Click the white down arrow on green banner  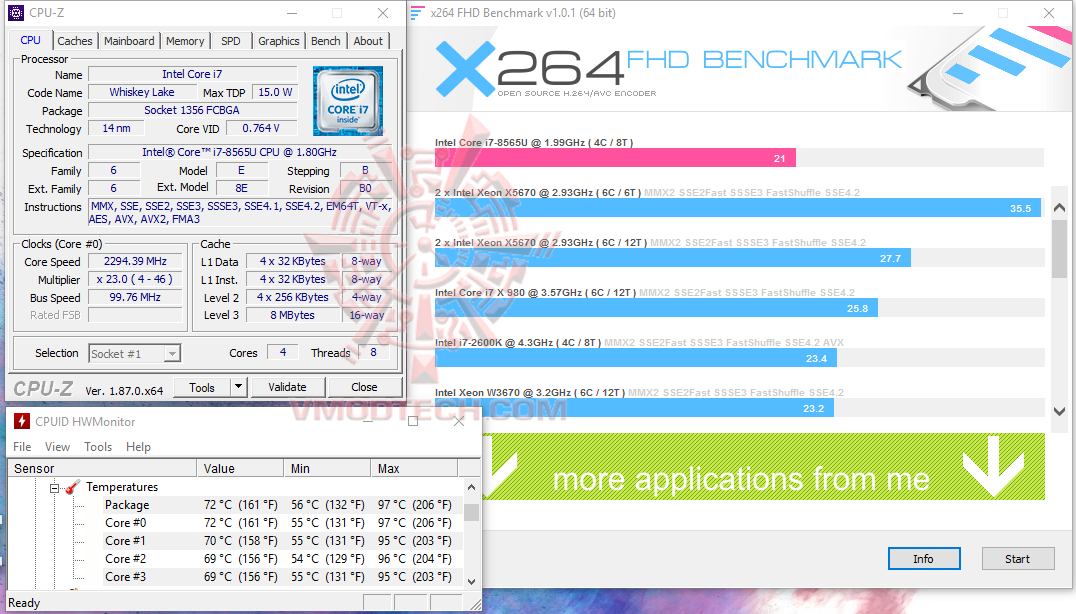click(x=993, y=466)
